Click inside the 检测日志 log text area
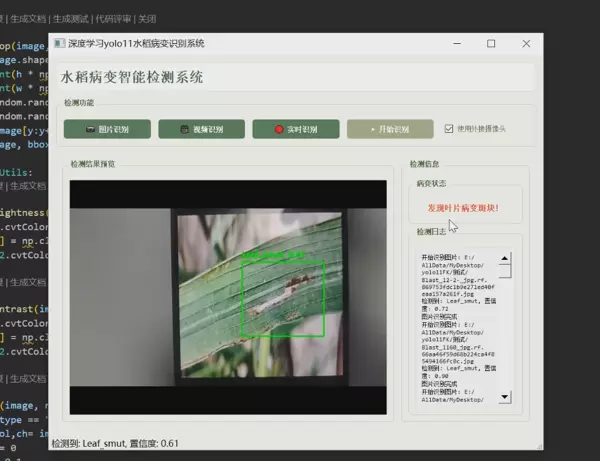The height and width of the screenshot is (461, 600). [457, 330]
